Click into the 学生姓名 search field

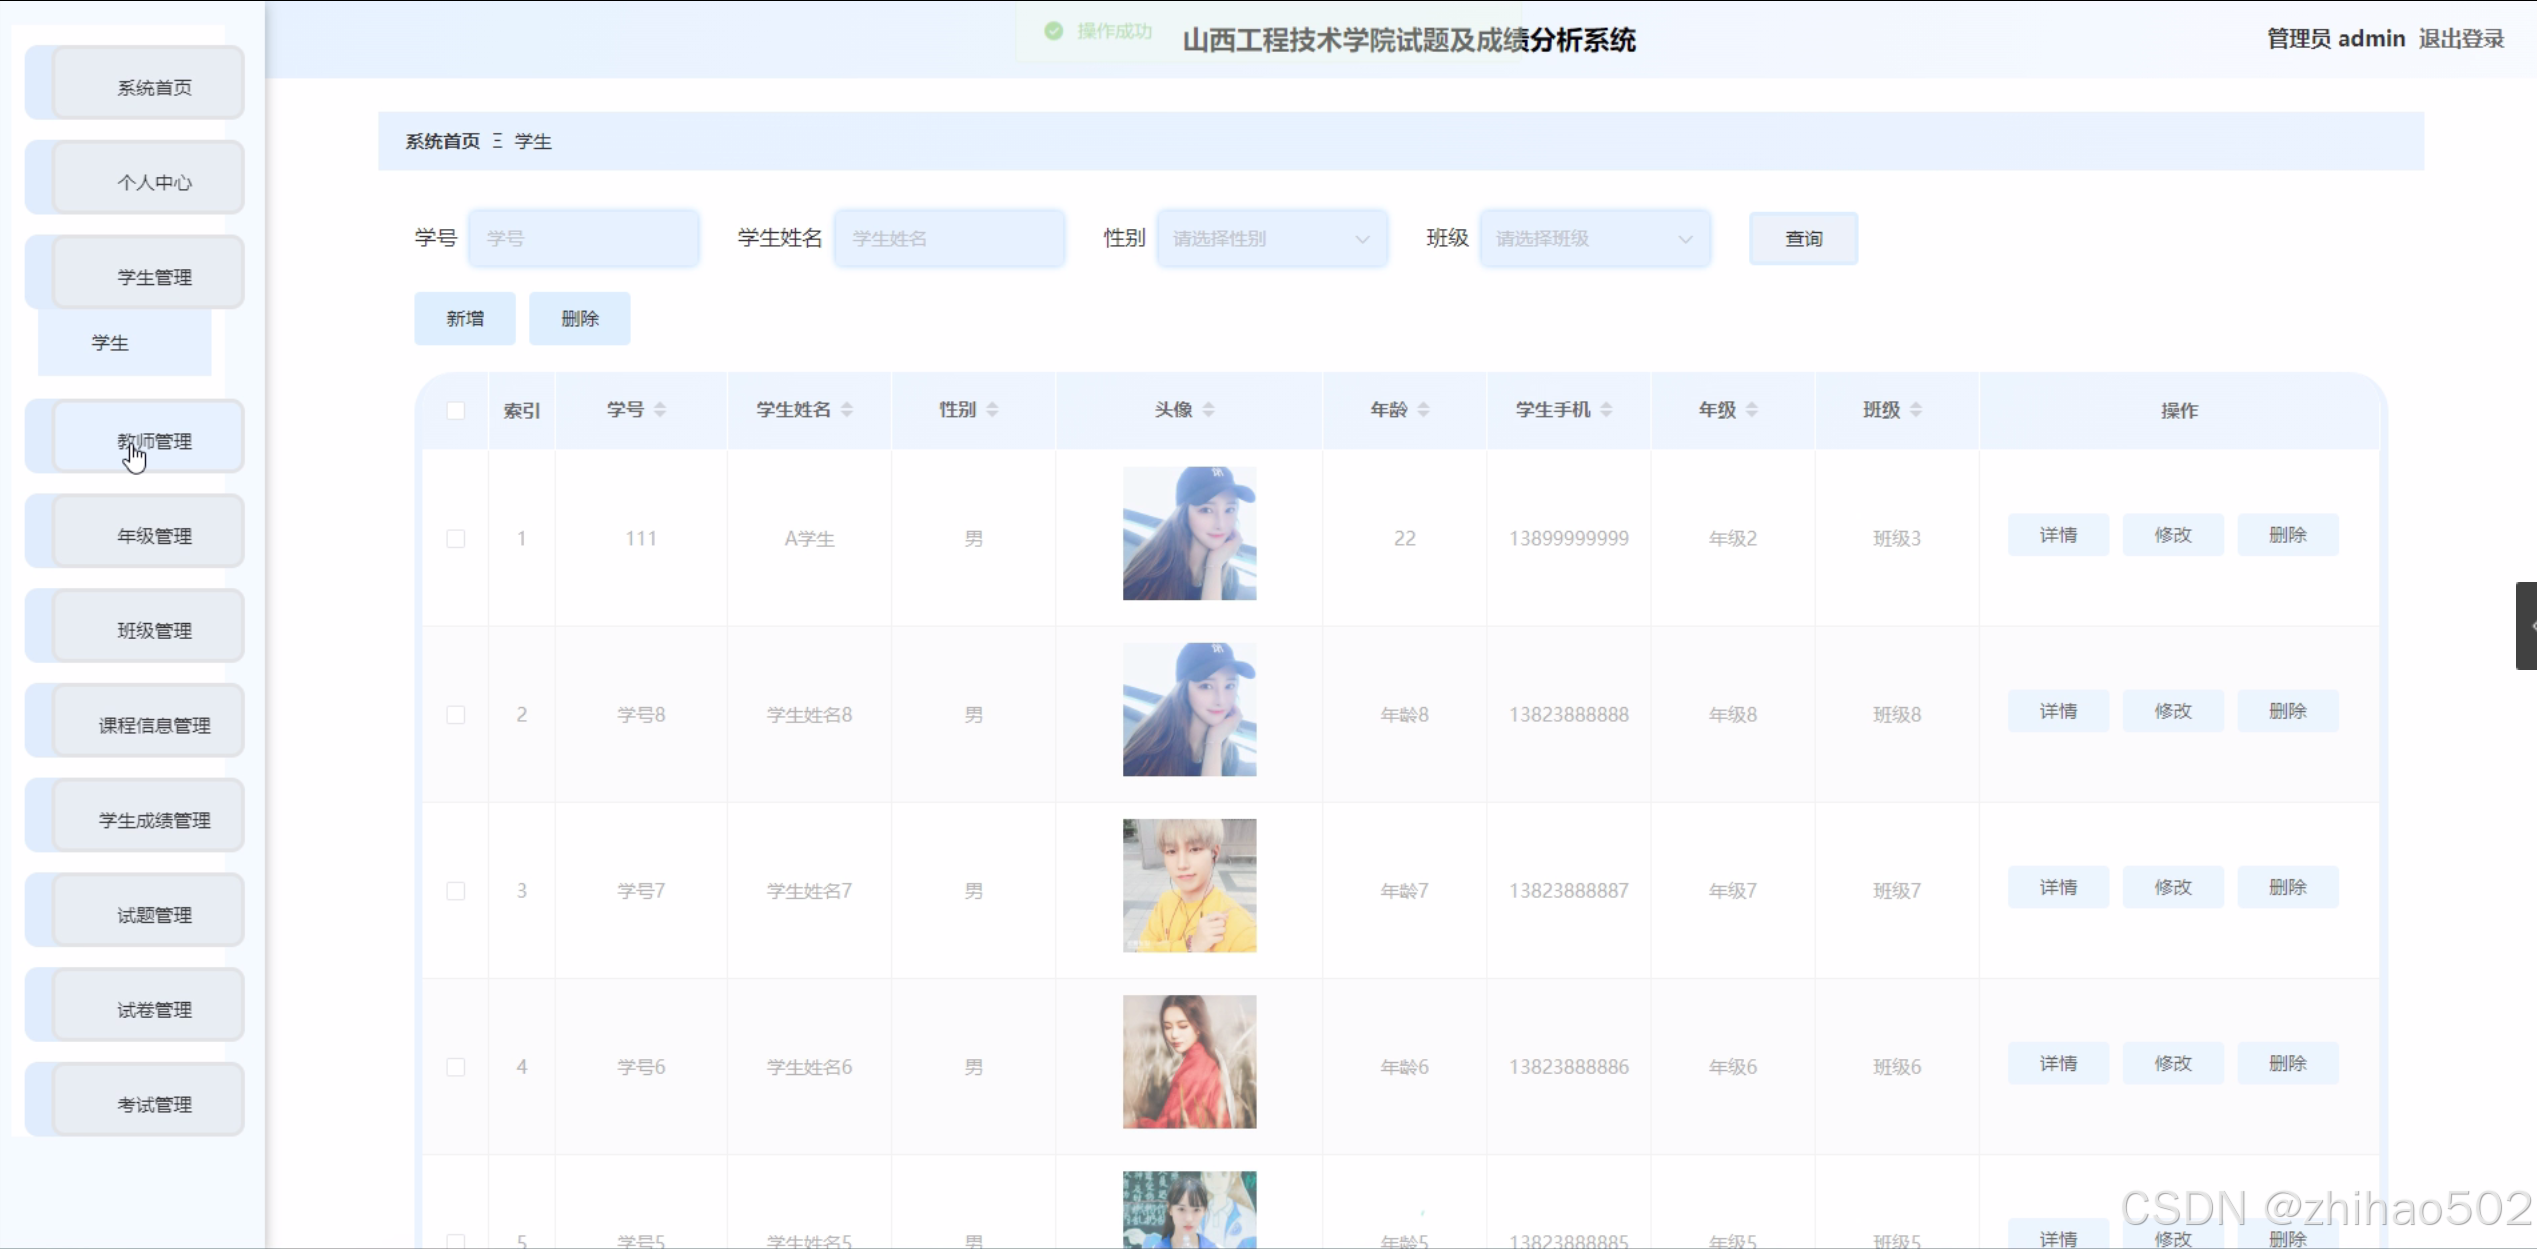(x=948, y=239)
